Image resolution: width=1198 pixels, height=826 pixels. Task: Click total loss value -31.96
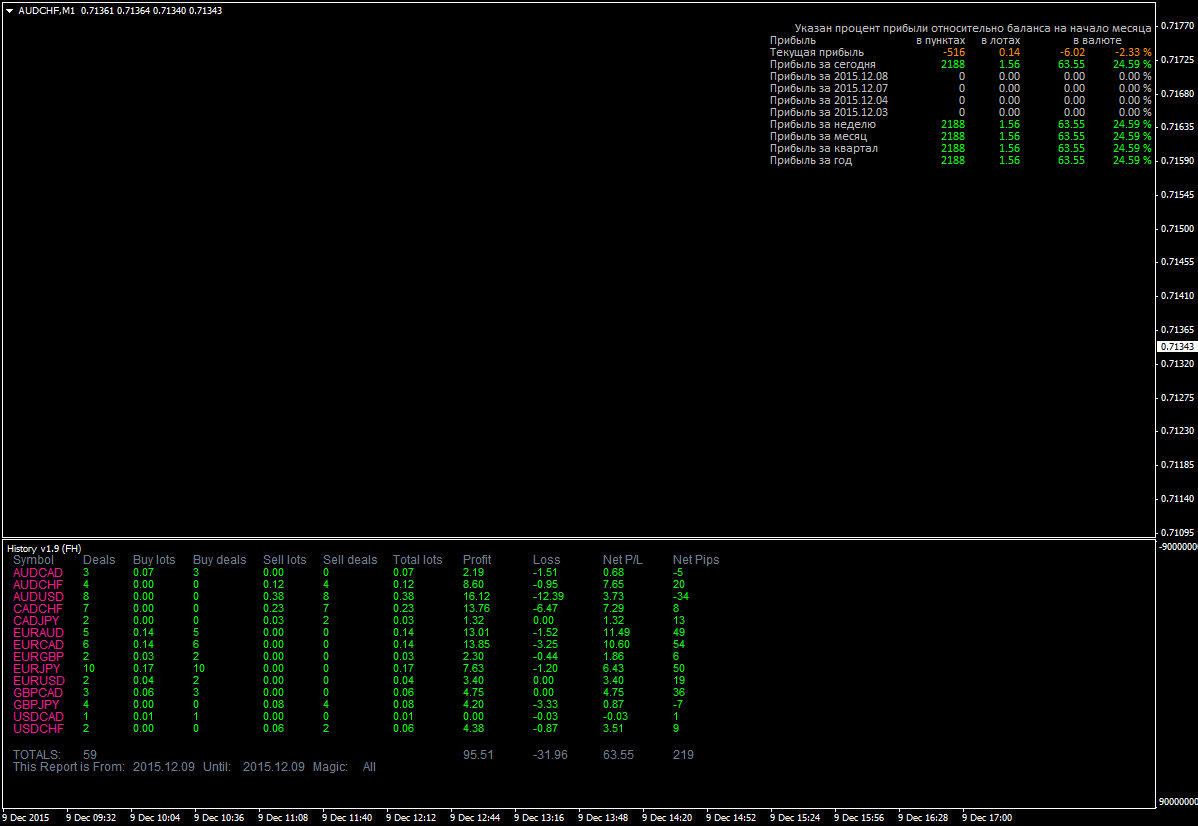[x=550, y=755]
